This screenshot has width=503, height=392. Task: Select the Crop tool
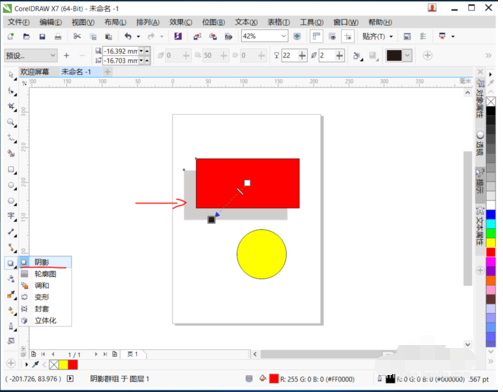12,106
